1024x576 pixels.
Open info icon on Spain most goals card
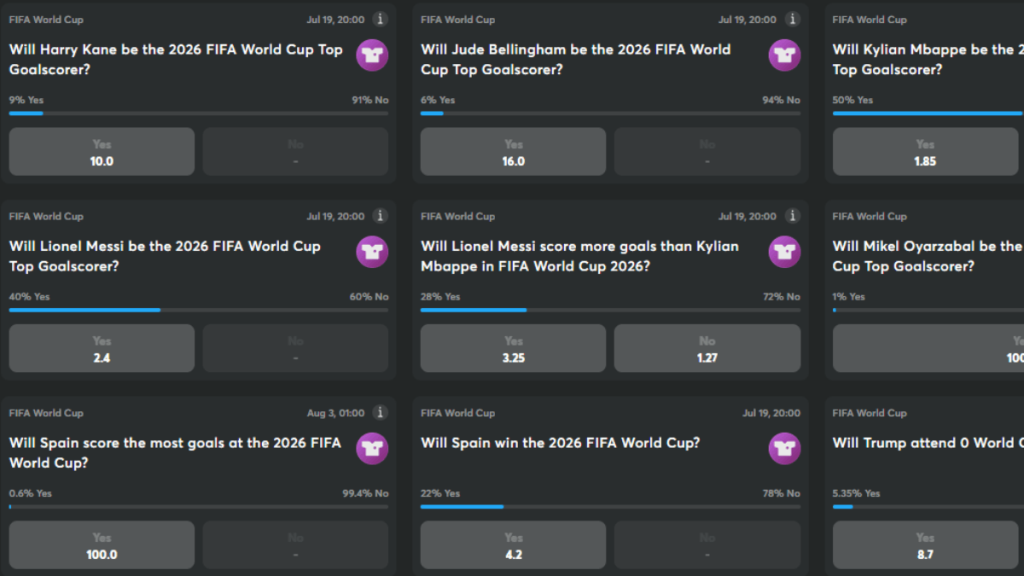pos(380,413)
